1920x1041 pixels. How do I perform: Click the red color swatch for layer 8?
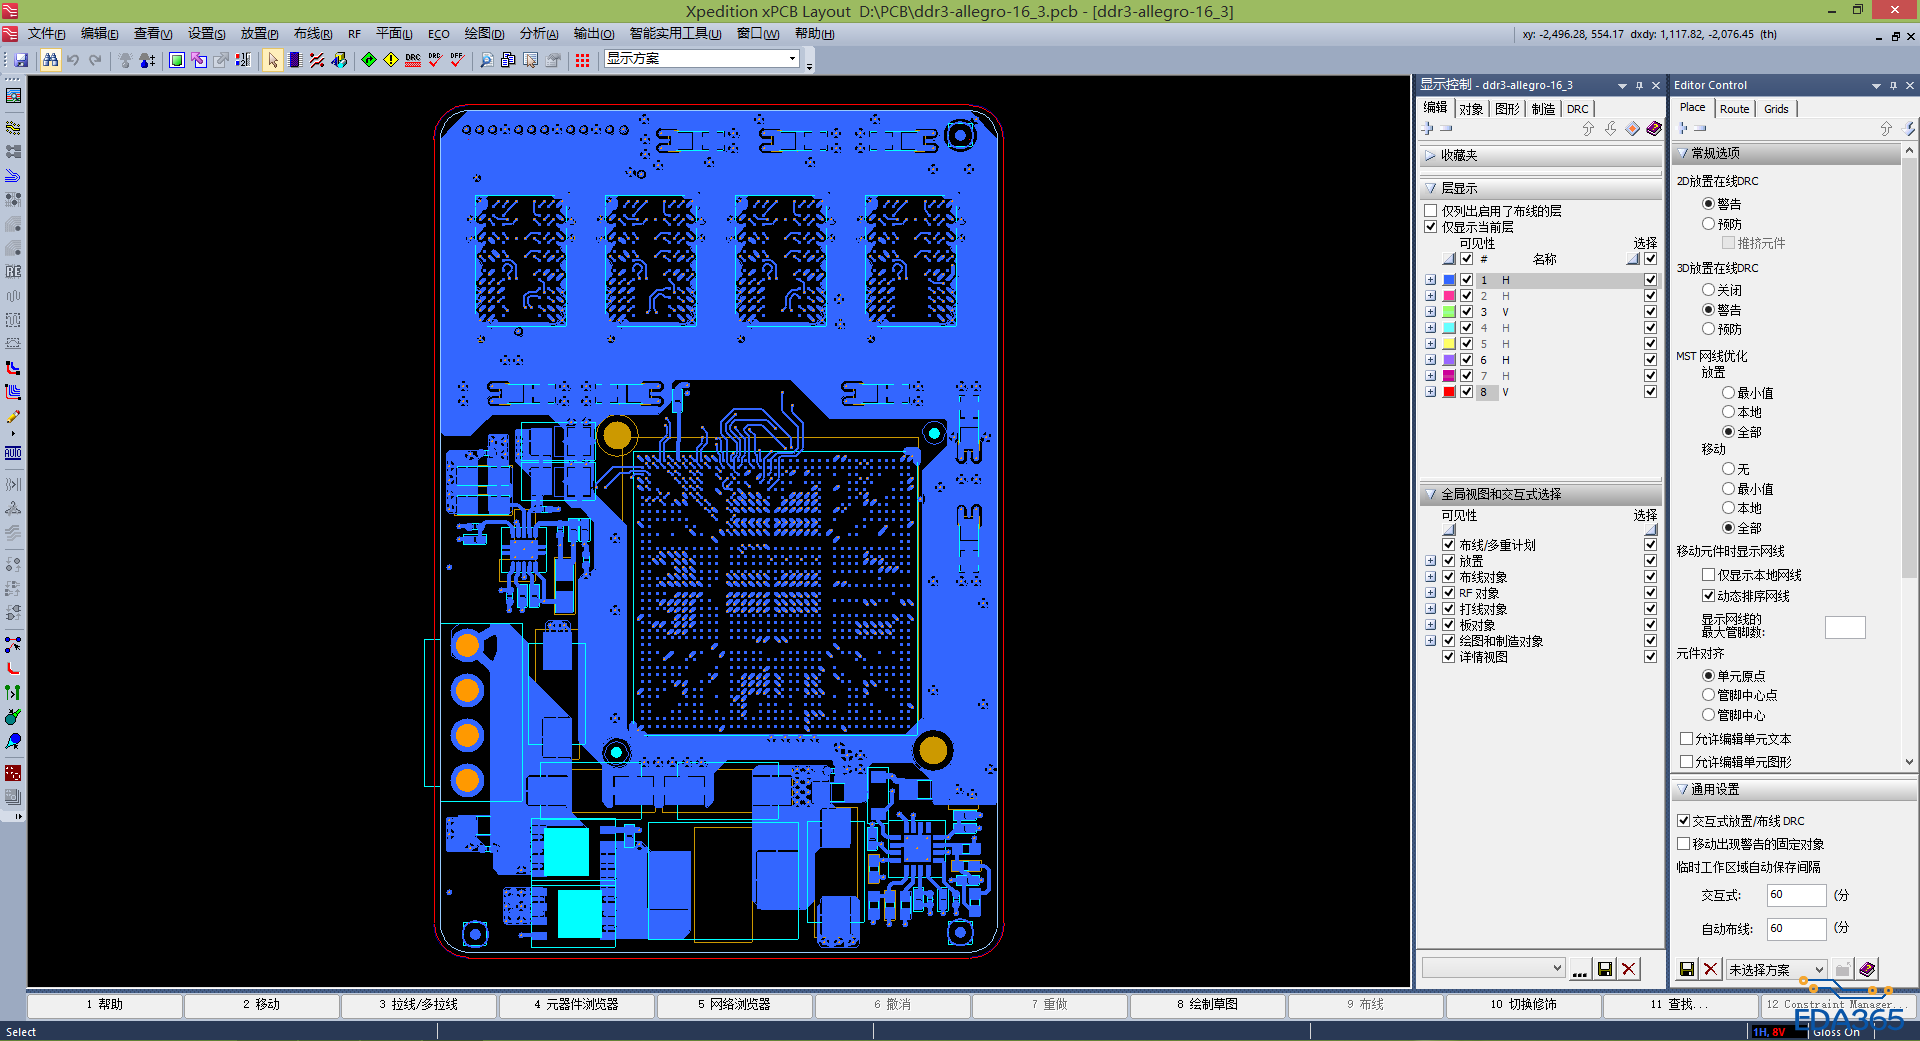pyautogui.click(x=1449, y=392)
